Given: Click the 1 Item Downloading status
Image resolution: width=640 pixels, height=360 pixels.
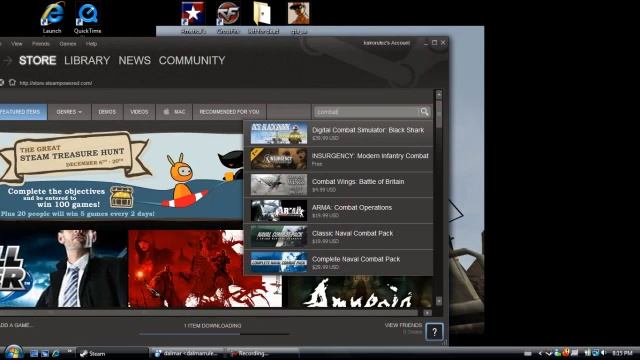Looking at the screenshot, I should click(212, 326).
